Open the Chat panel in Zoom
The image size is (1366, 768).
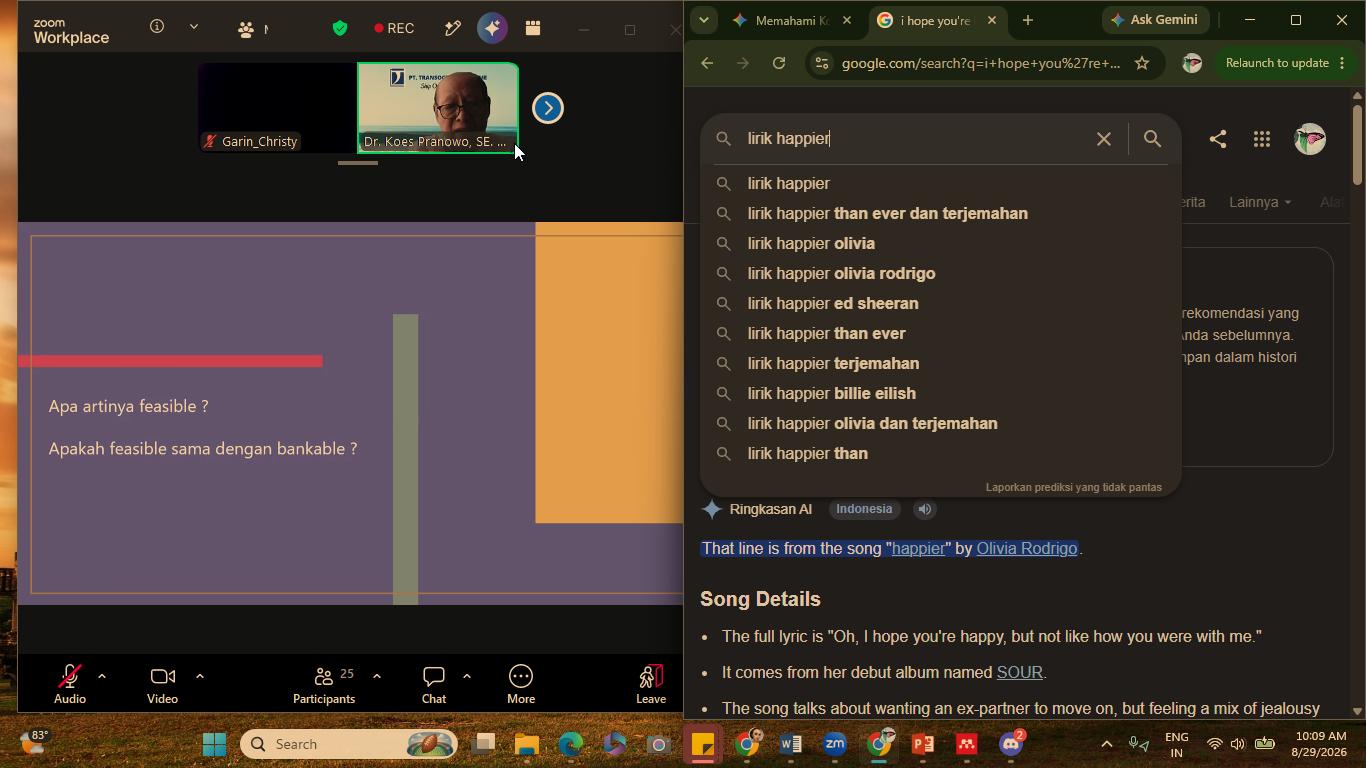pos(434,685)
